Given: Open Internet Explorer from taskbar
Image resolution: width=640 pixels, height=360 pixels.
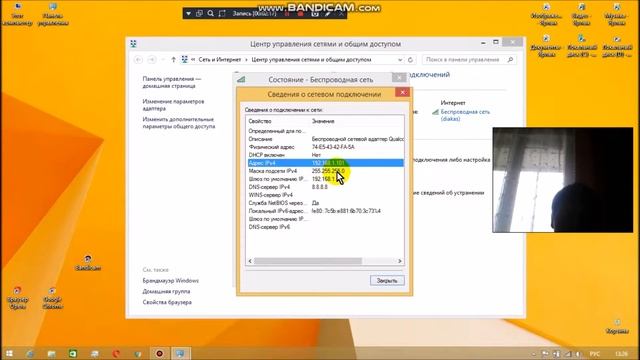Looking at the screenshot, I should tap(30, 353).
